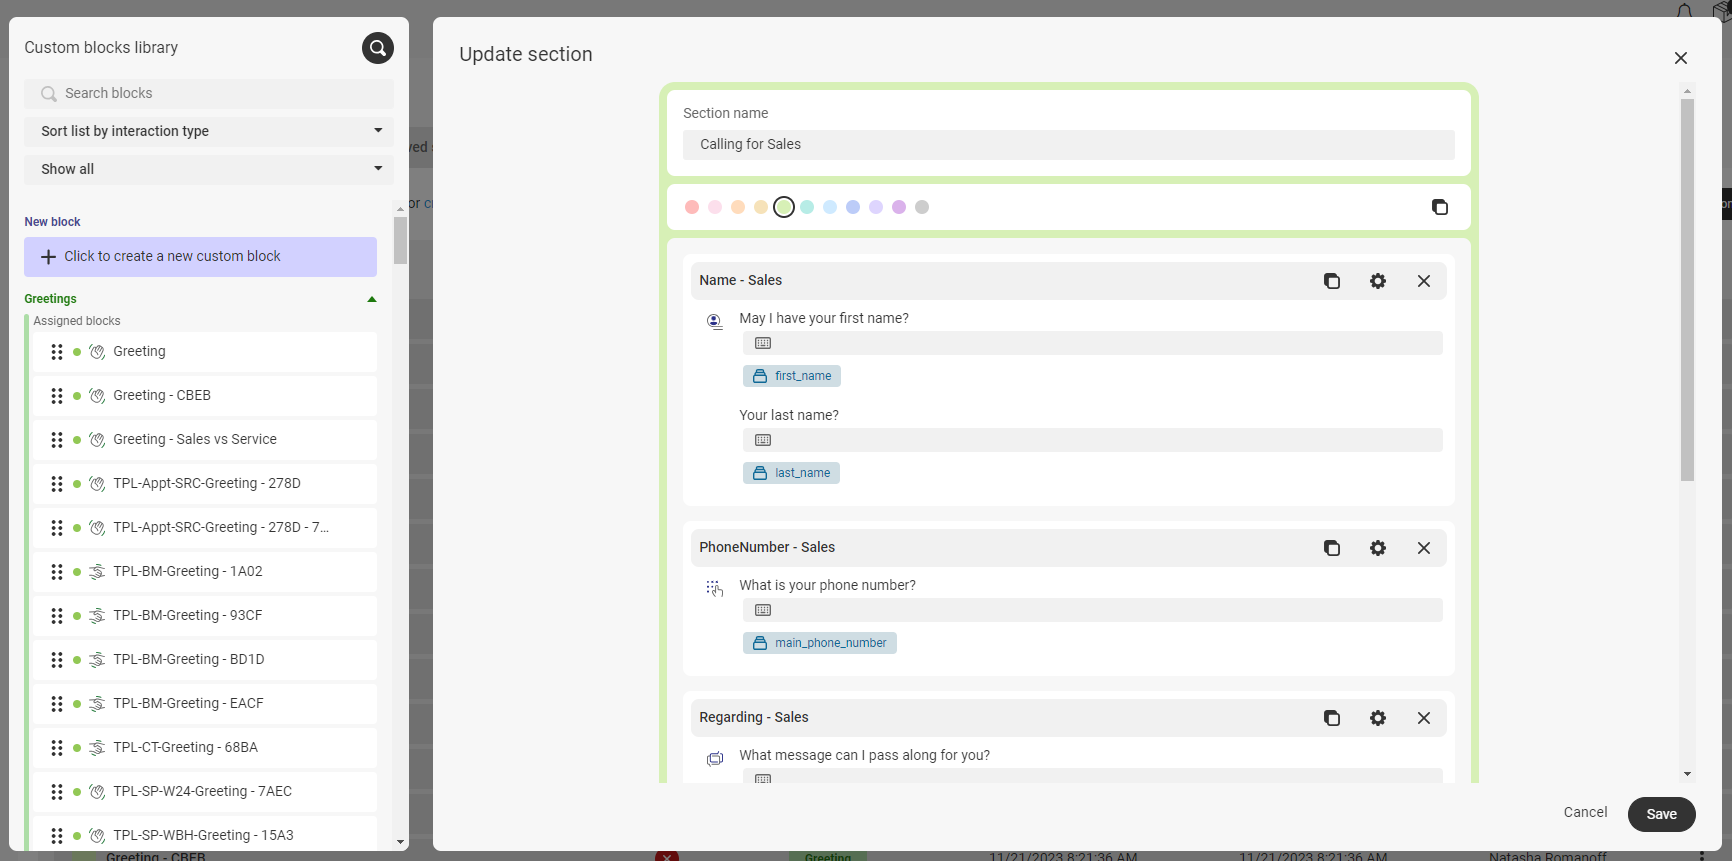Click the last_name variable tag
Screen dimensions: 1732x861
791,473
